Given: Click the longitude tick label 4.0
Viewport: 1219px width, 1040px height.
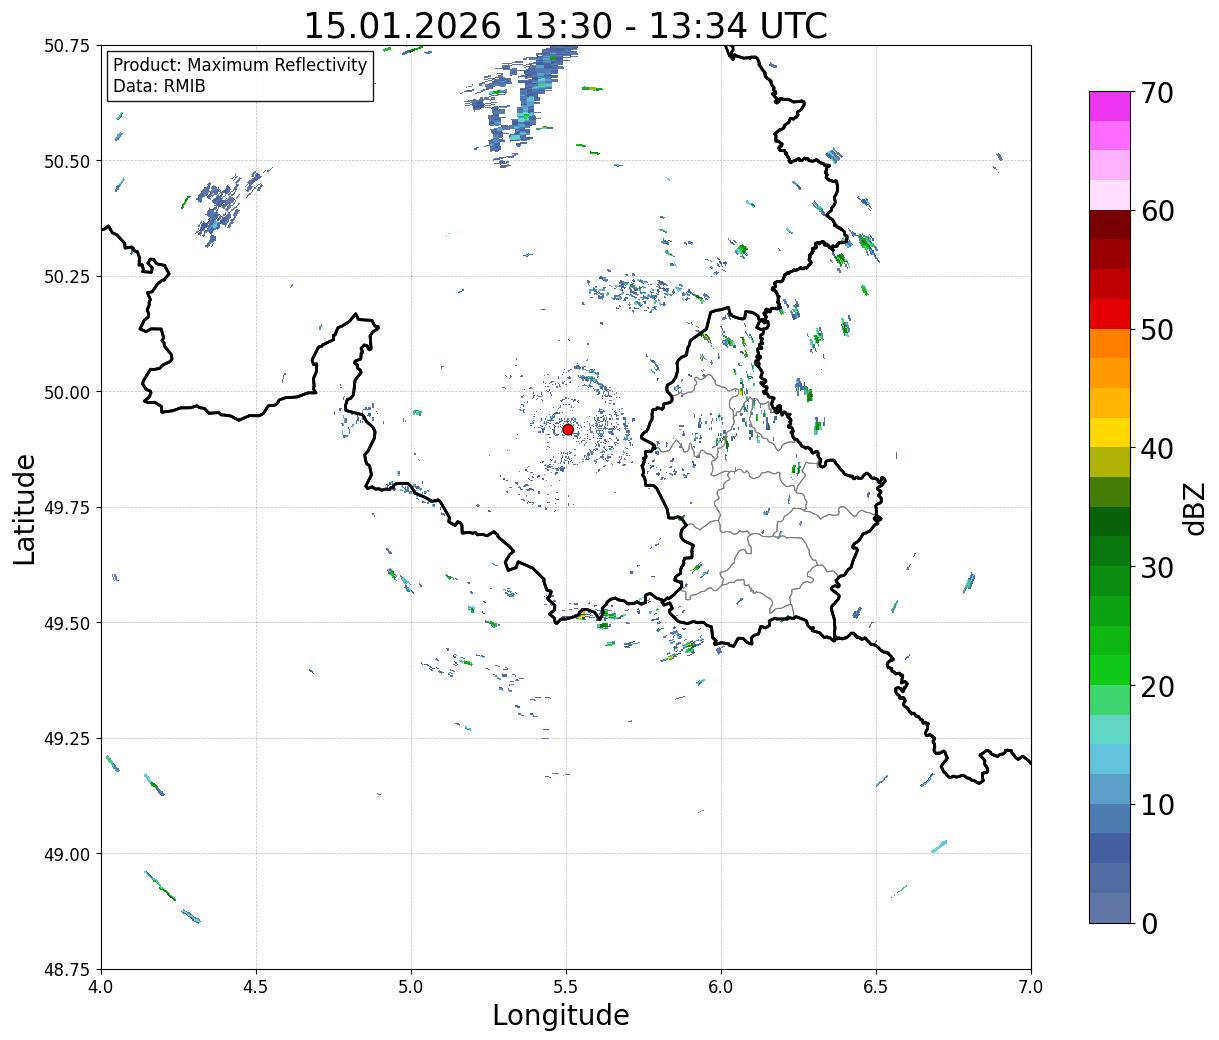Looking at the screenshot, I should coord(101,987).
